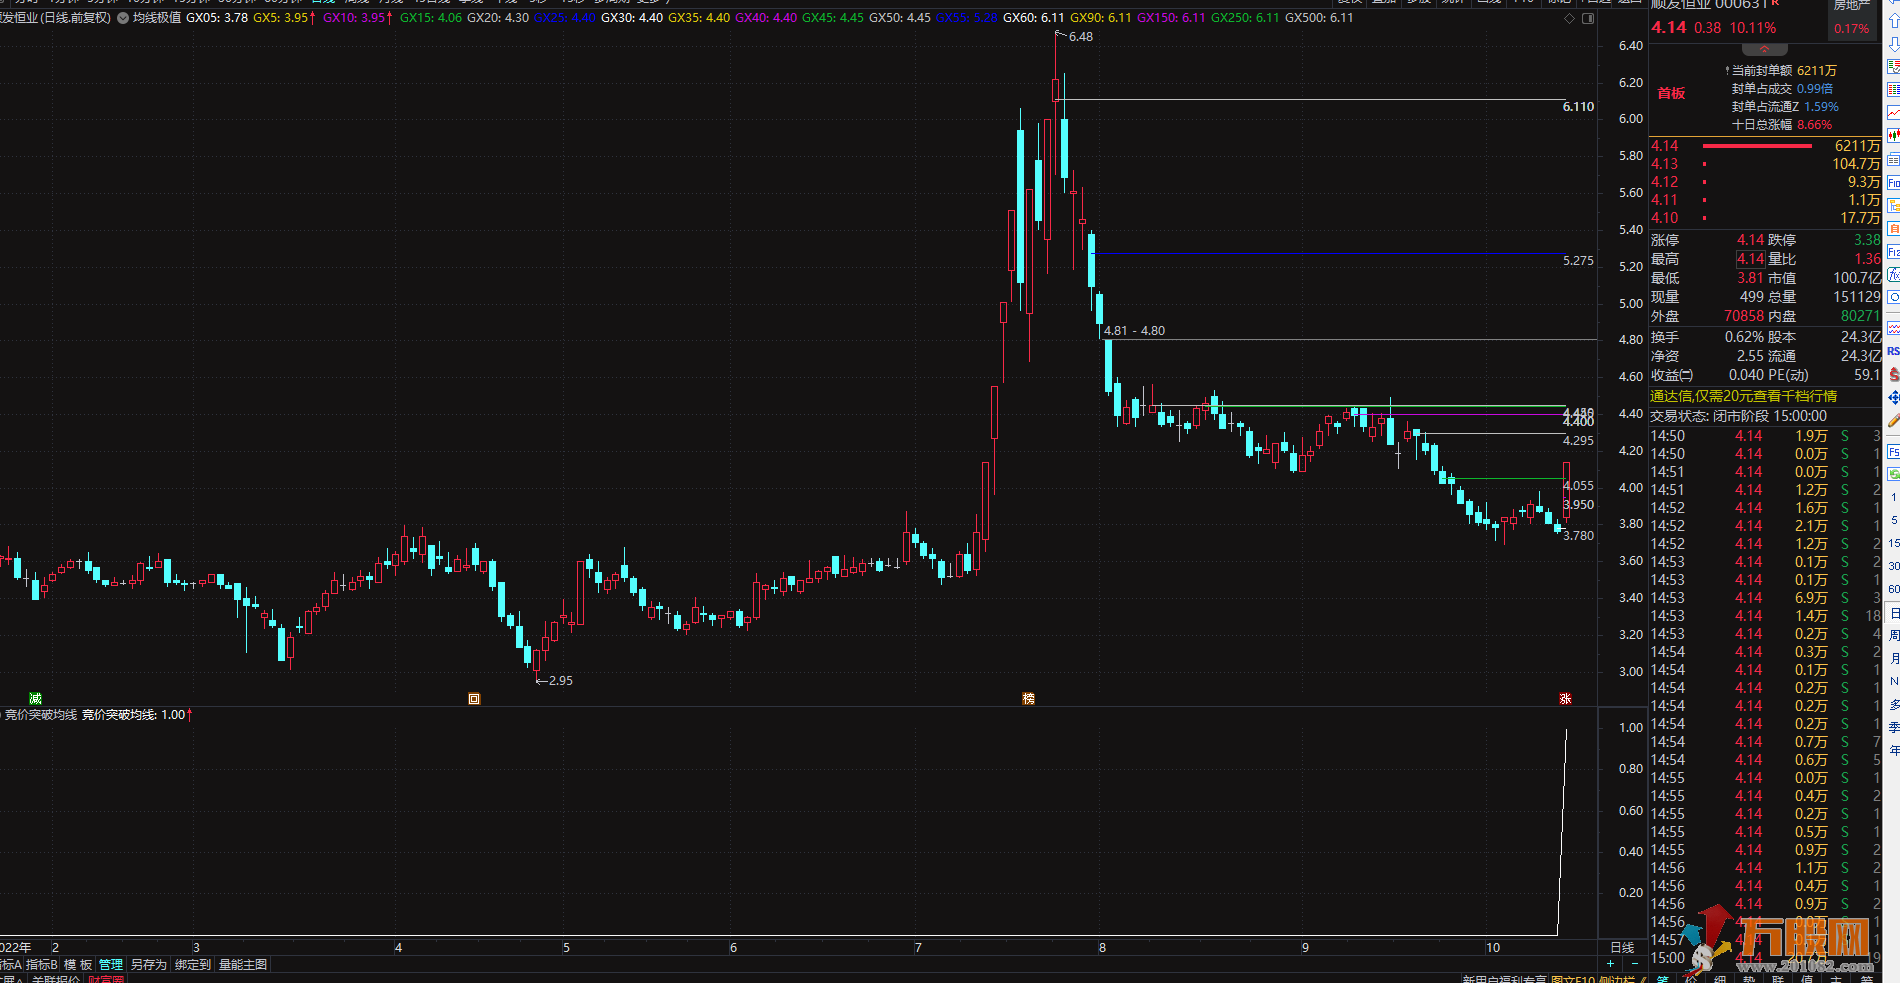The image size is (1900, 983).
Task: Click the orange 榜 marker below the chart
Action: [1028, 699]
